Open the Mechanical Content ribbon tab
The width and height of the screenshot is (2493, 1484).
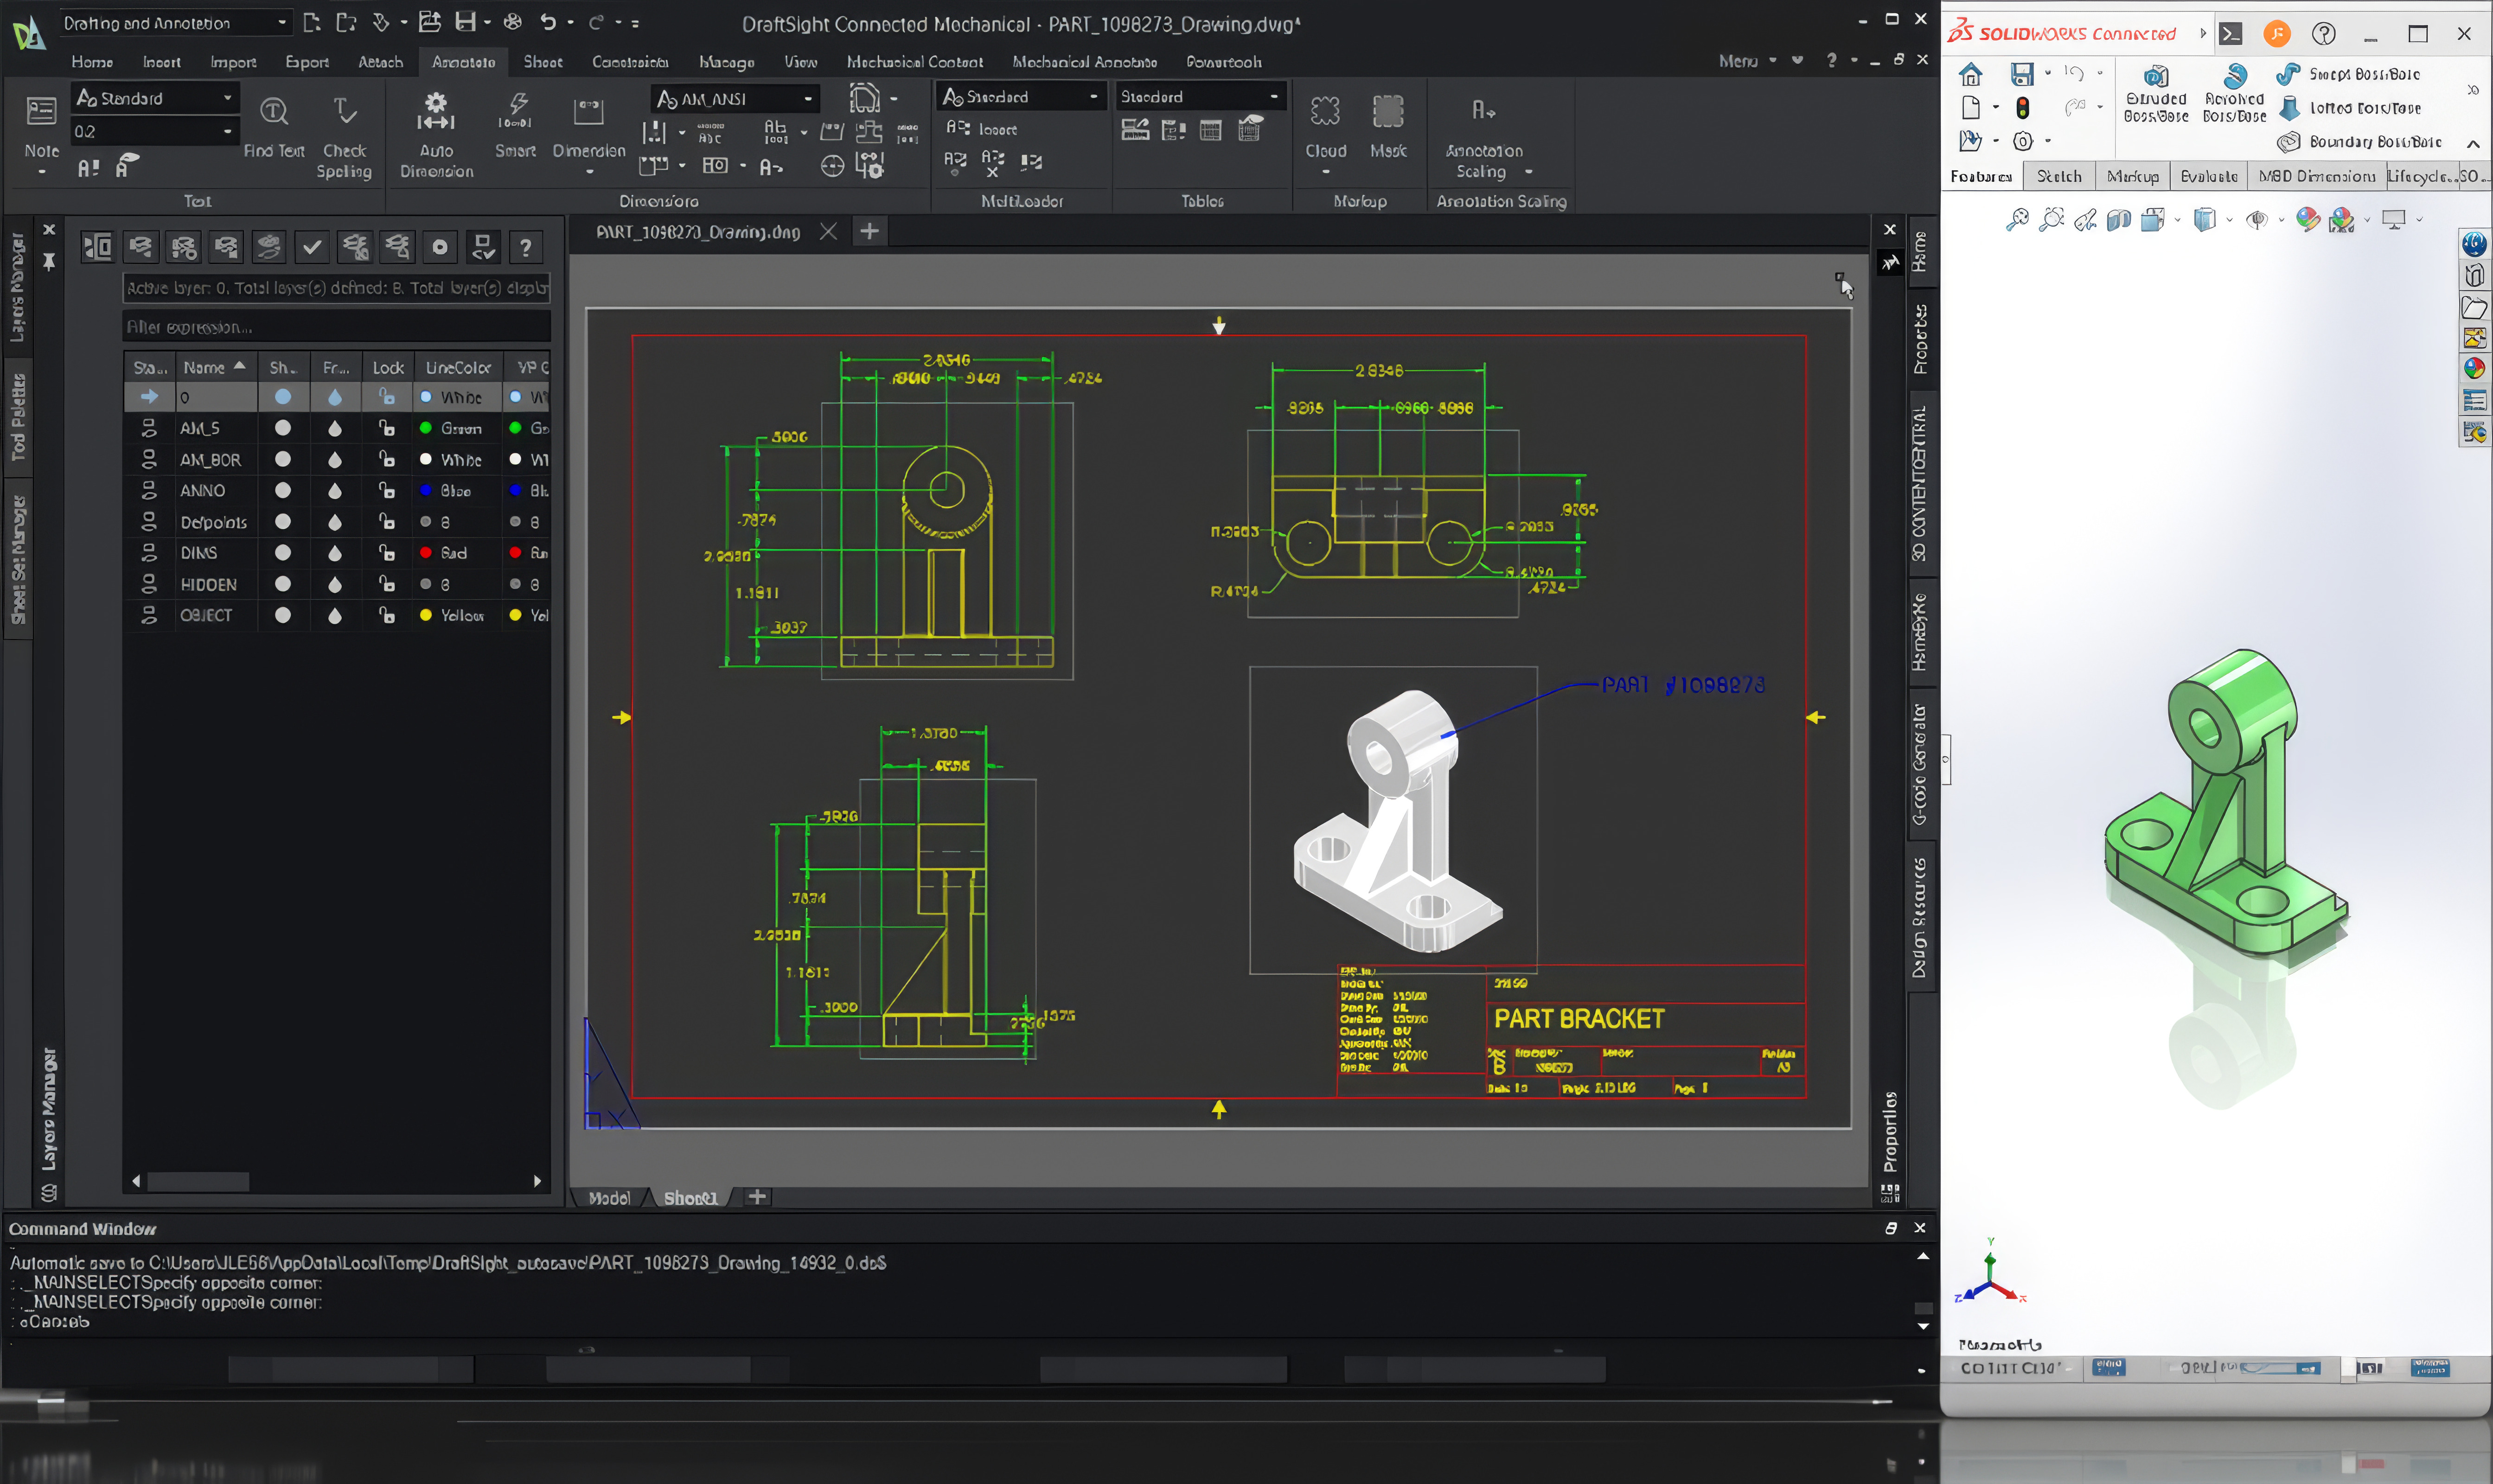tap(914, 62)
